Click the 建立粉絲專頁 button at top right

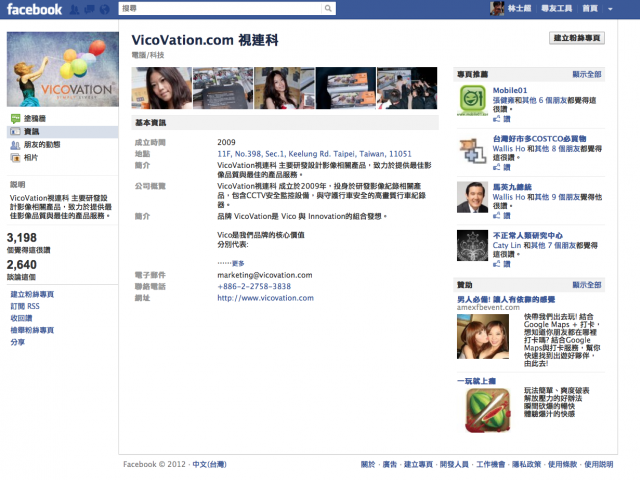[577, 38]
